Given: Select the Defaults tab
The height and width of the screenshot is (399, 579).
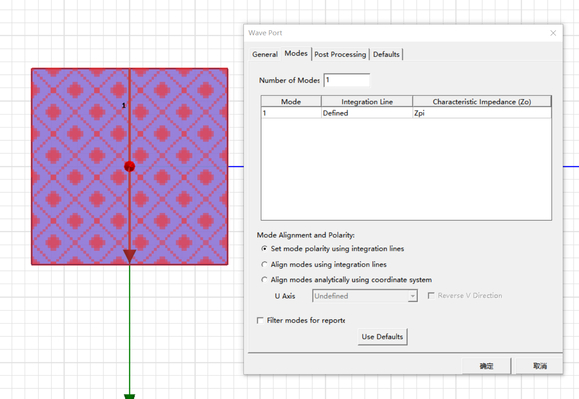Looking at the screenshot, I should tap(386, 54).
